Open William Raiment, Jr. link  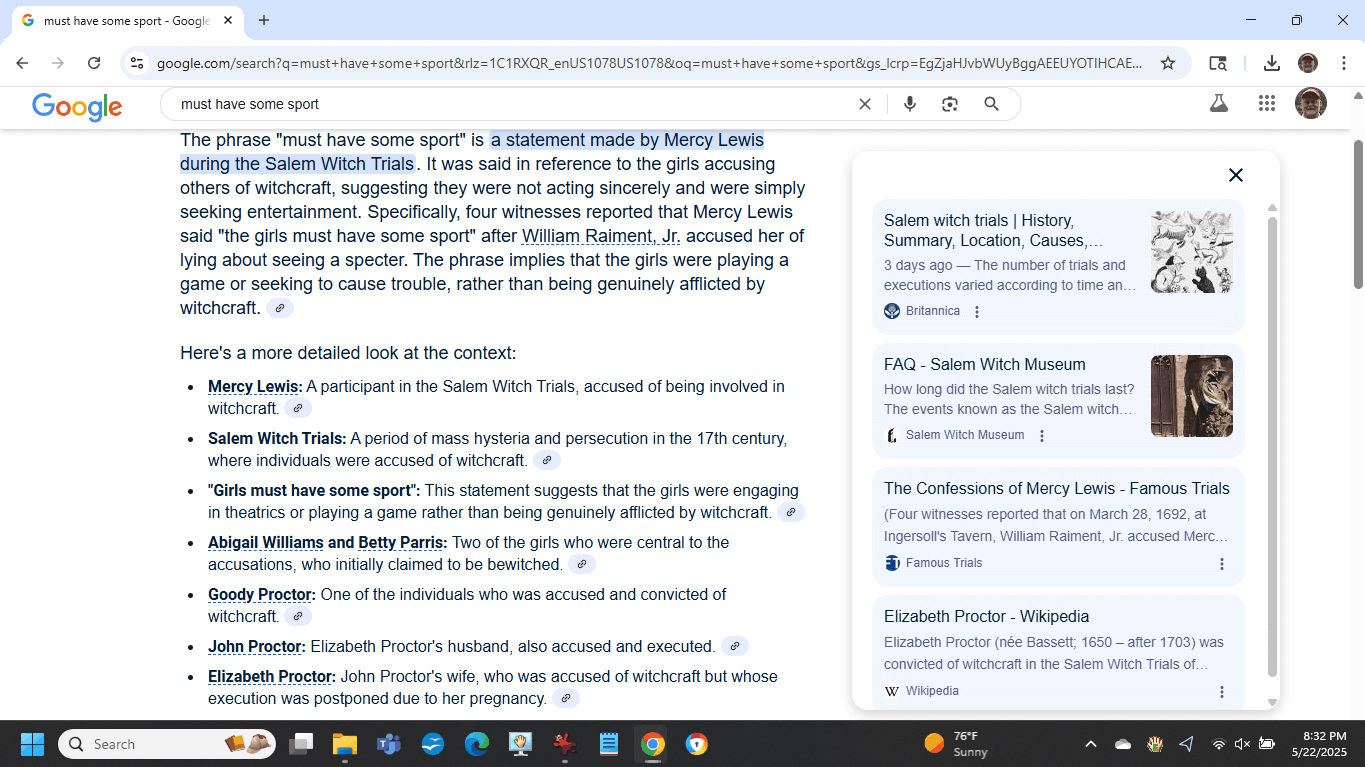tap(601, 236)
